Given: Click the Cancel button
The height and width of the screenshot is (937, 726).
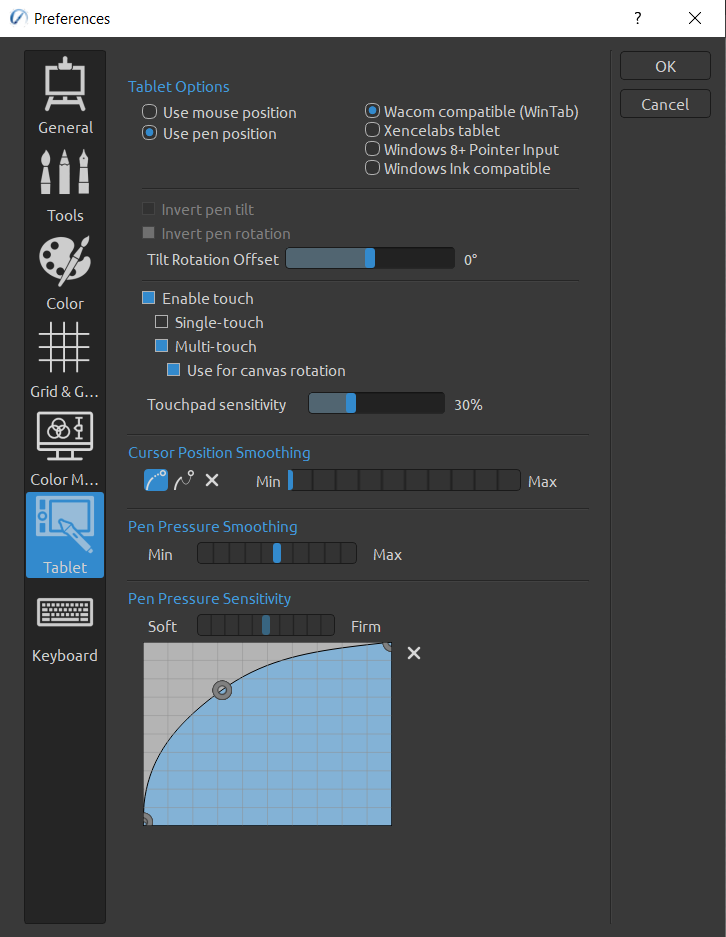Looking at the screenshot, I should coord(665,104).
